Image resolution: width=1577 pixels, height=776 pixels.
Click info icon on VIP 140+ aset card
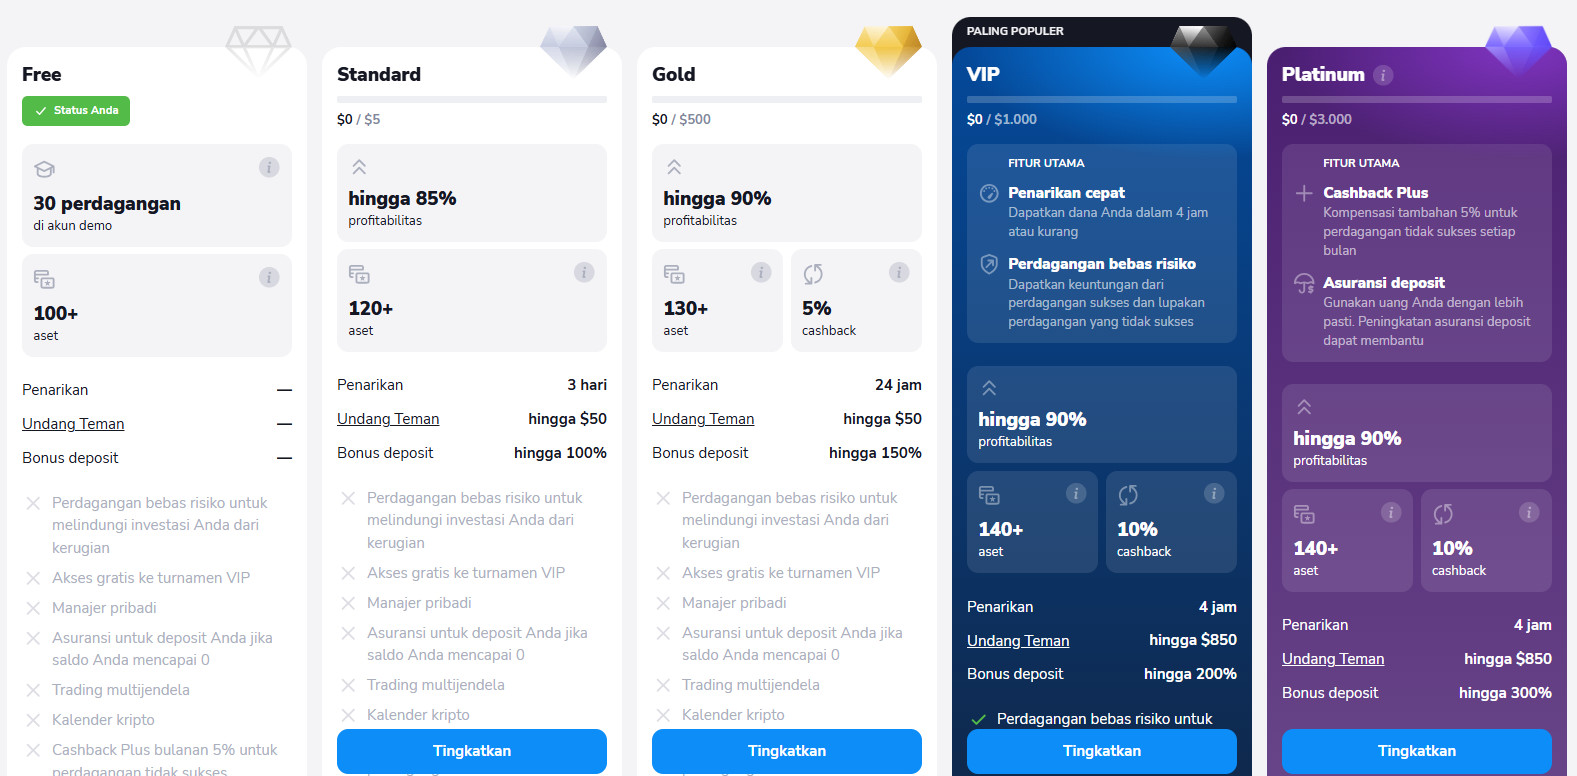1076,493
